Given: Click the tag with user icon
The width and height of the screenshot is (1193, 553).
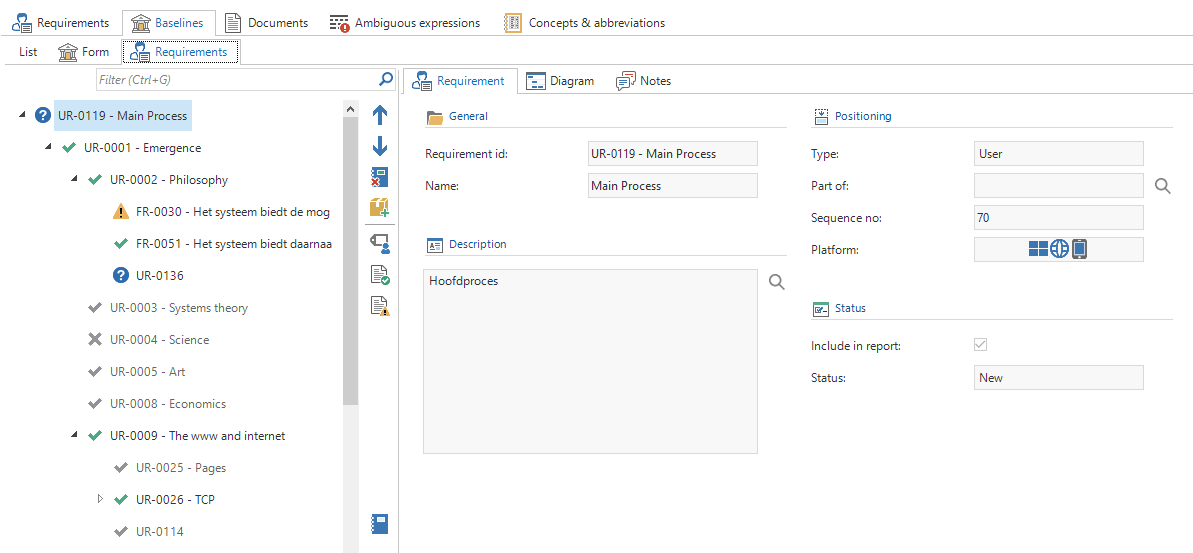Looking at the screenshot, I should click(x=380, y=242).
